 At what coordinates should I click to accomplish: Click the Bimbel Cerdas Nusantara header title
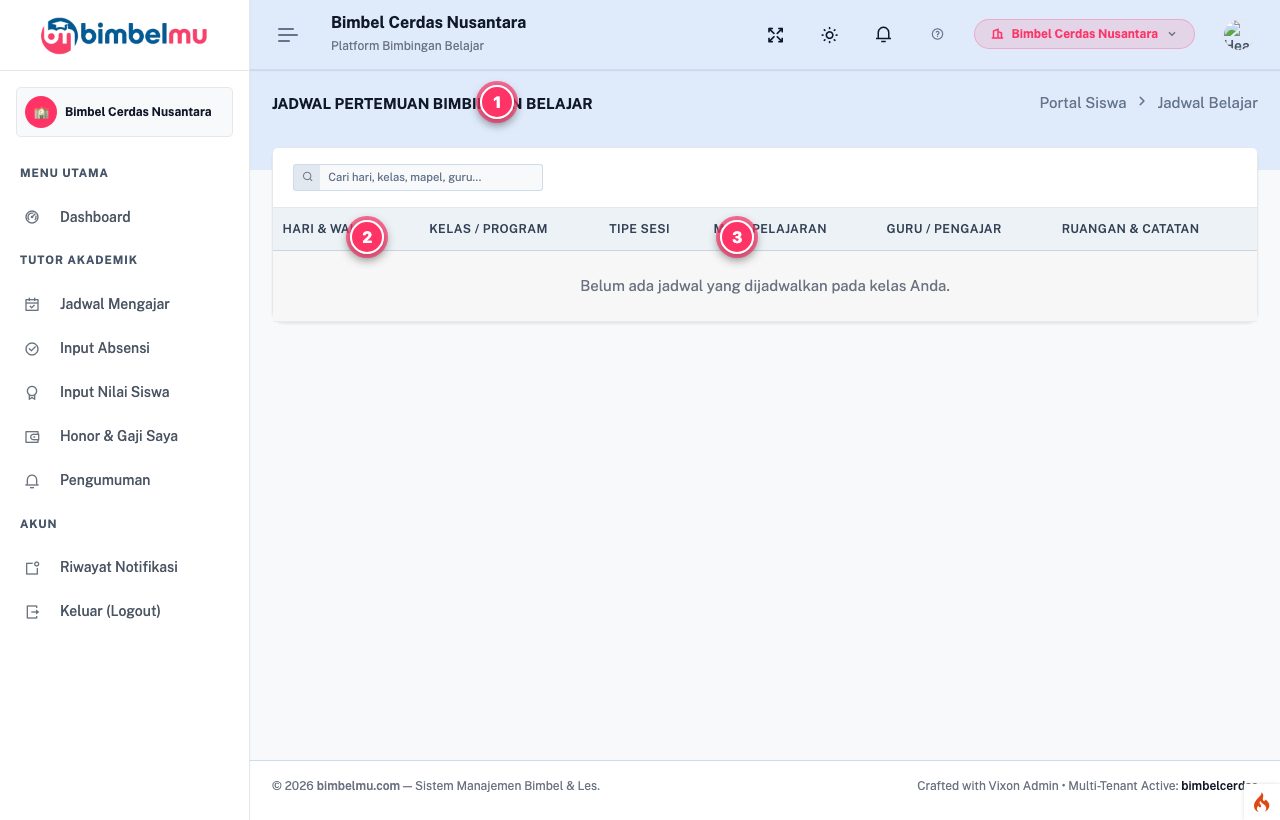coord(428,22)
